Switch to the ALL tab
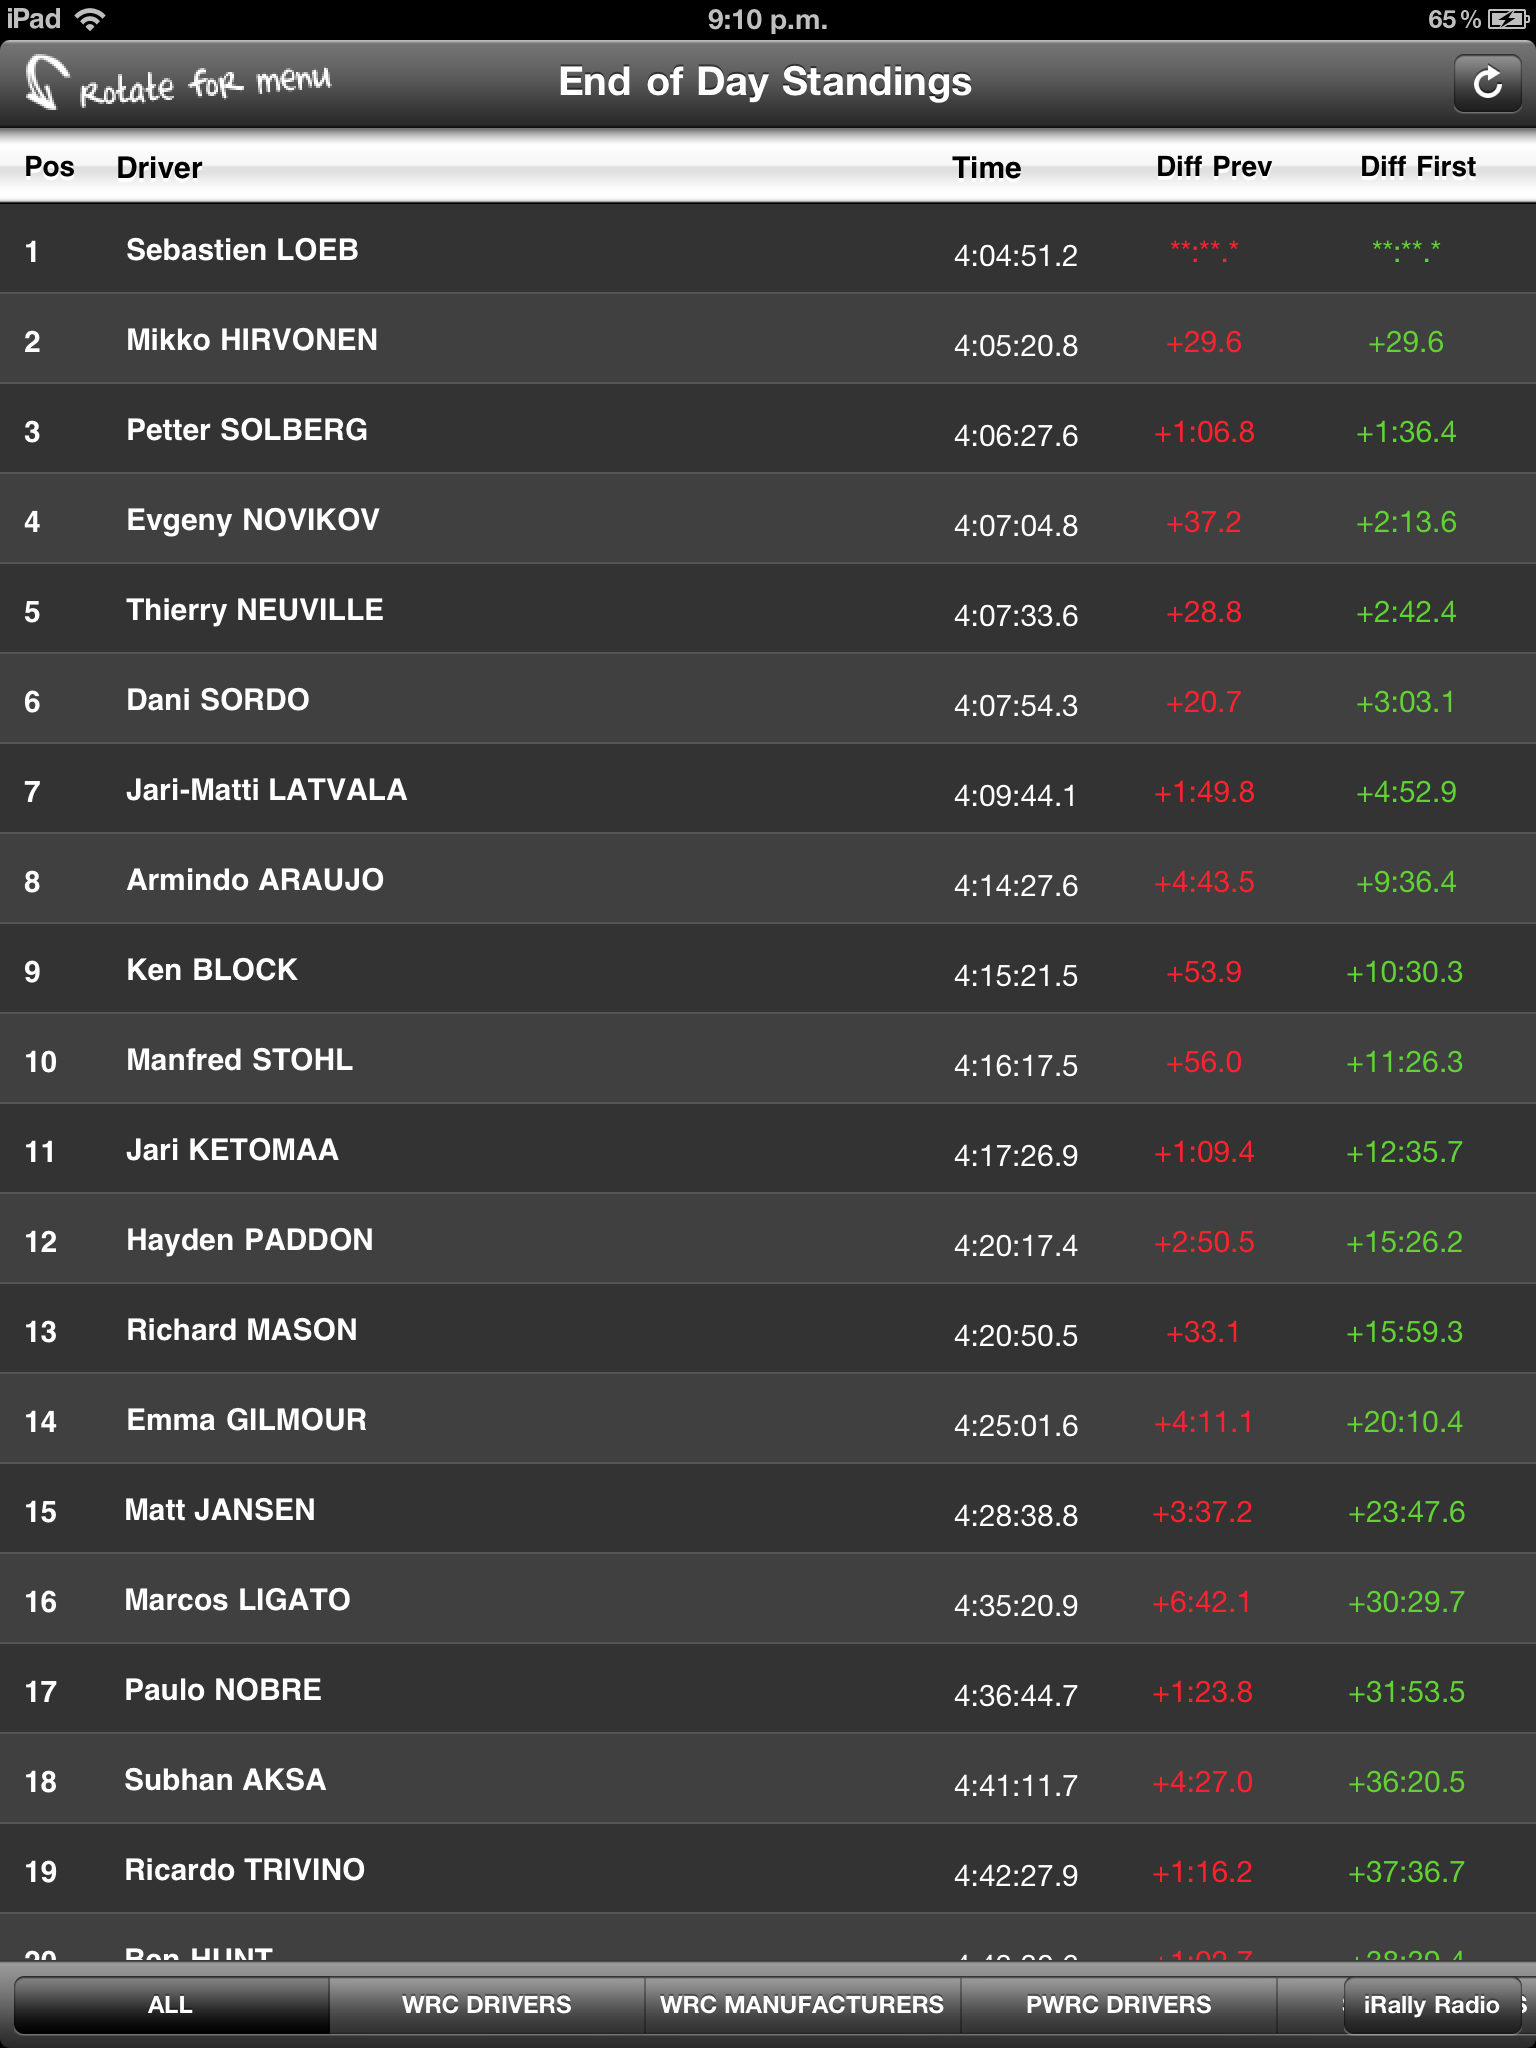 (x=170, y=2005)
